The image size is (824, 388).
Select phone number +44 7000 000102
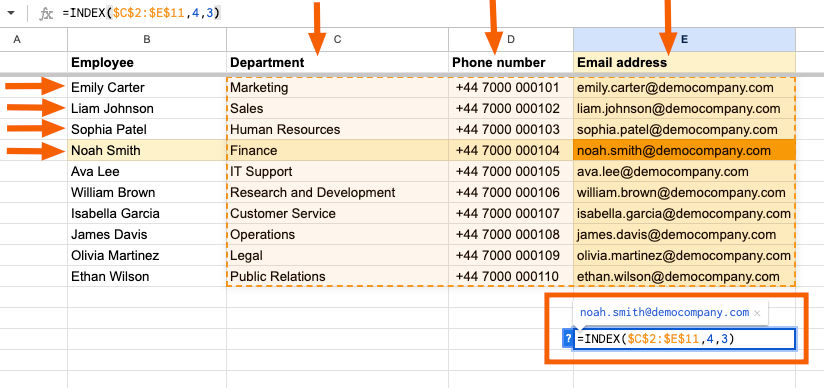tap(511, 108)
